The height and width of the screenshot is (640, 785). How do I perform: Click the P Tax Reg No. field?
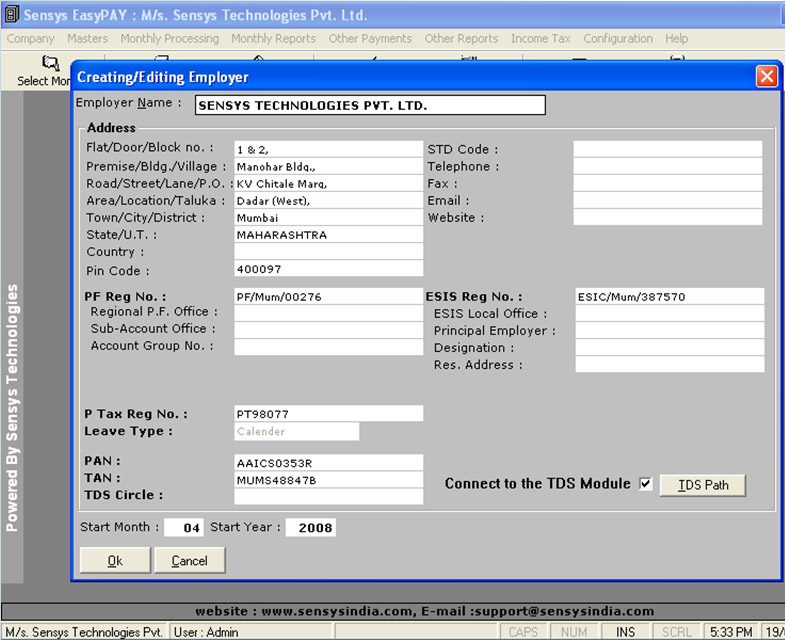pyautogui.click(x=328, y=414)
